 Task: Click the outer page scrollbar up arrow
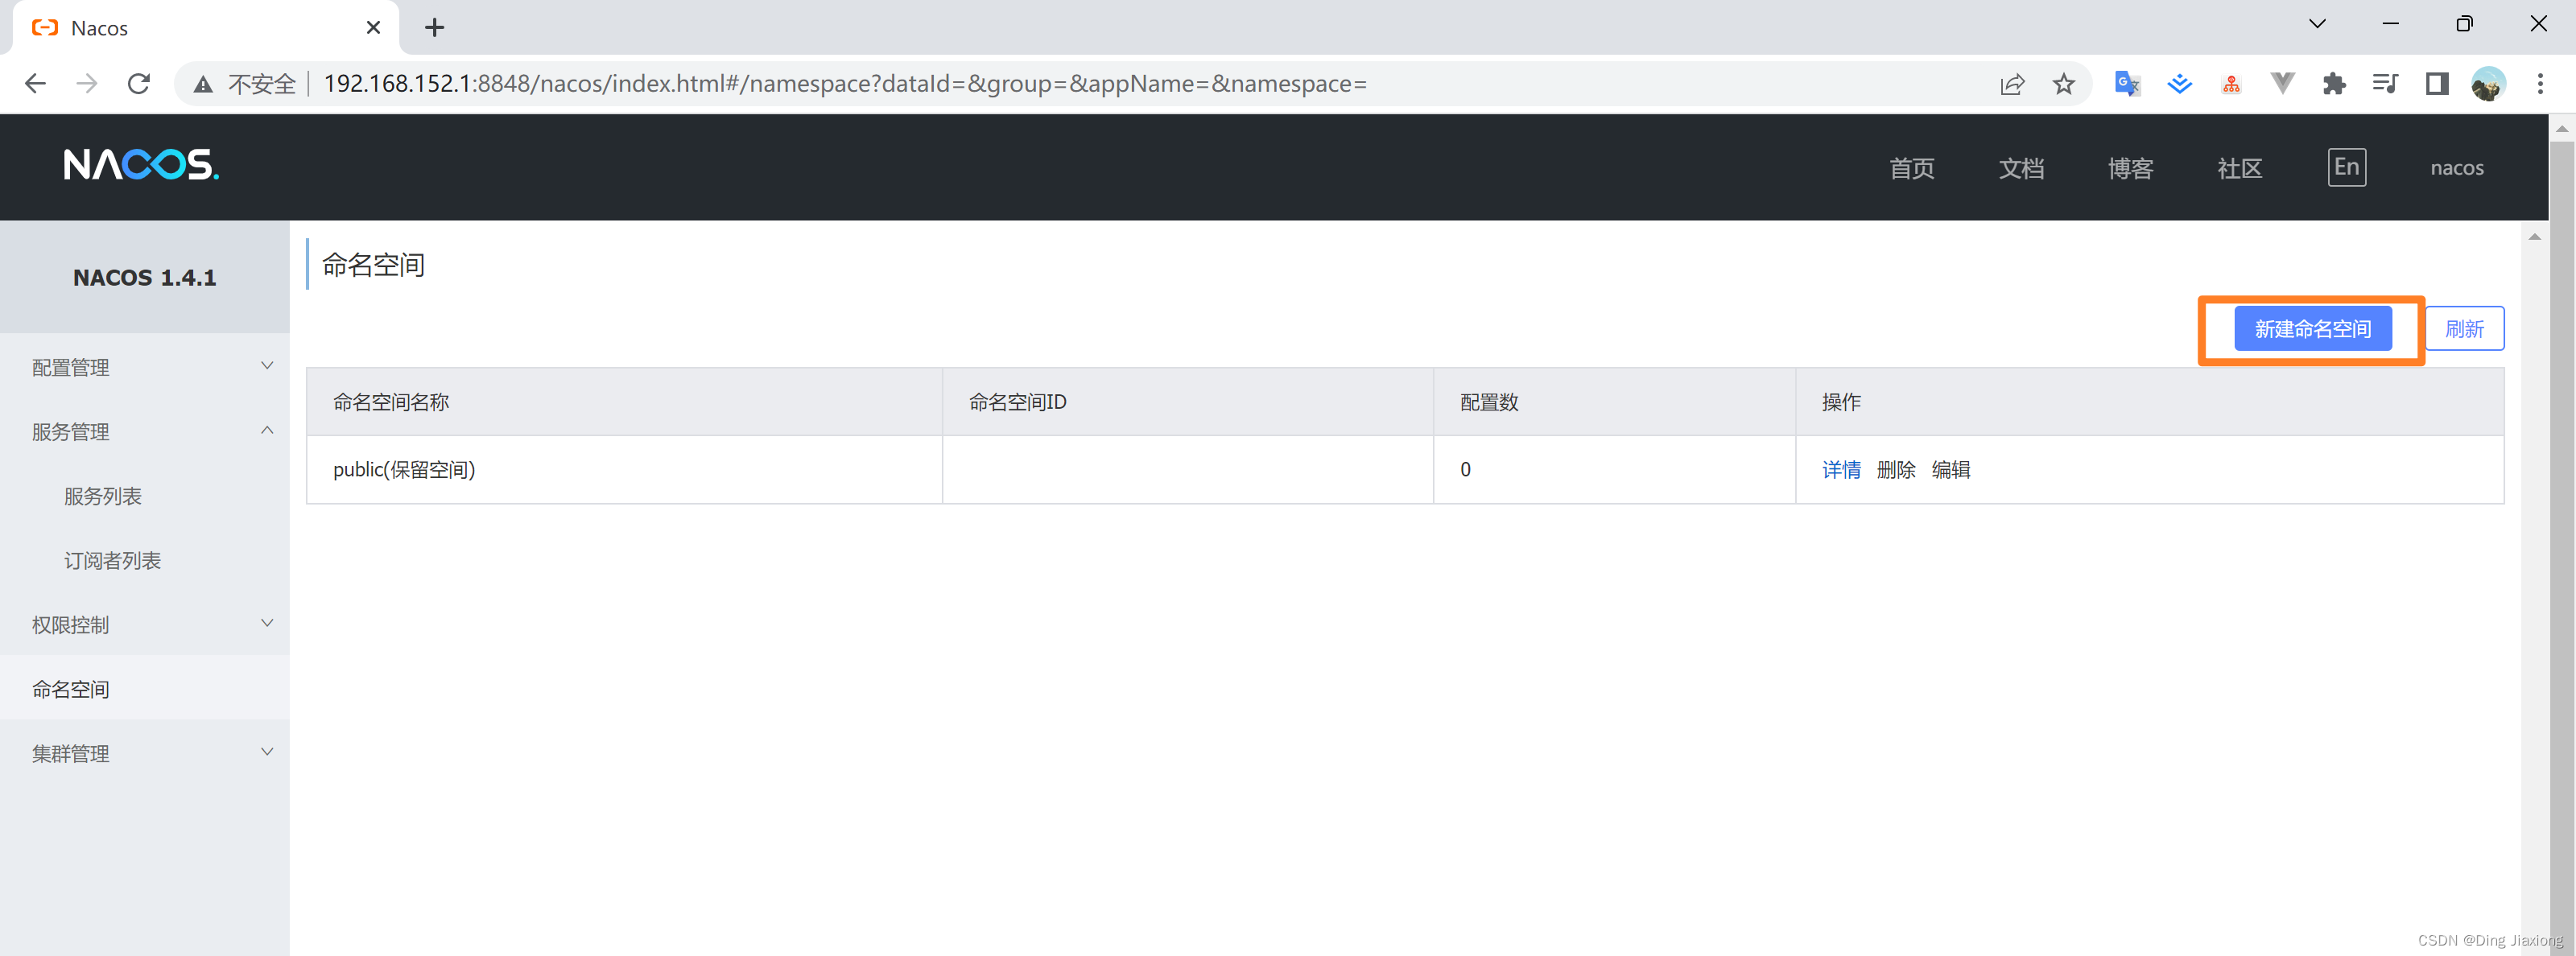coord(2561,129)
